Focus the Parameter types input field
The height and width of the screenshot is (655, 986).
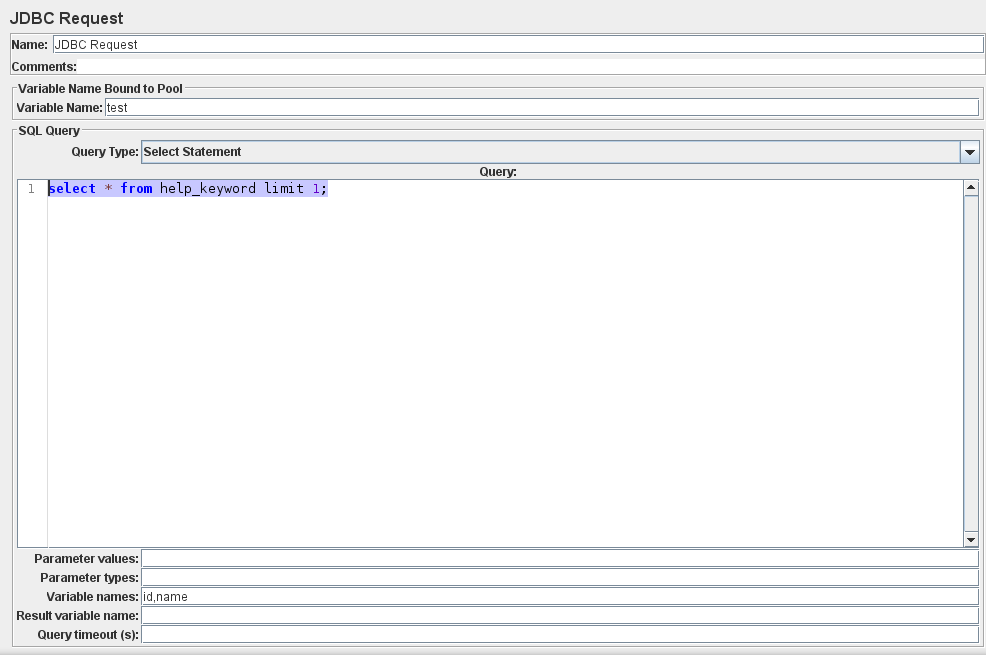click(560, 577)
